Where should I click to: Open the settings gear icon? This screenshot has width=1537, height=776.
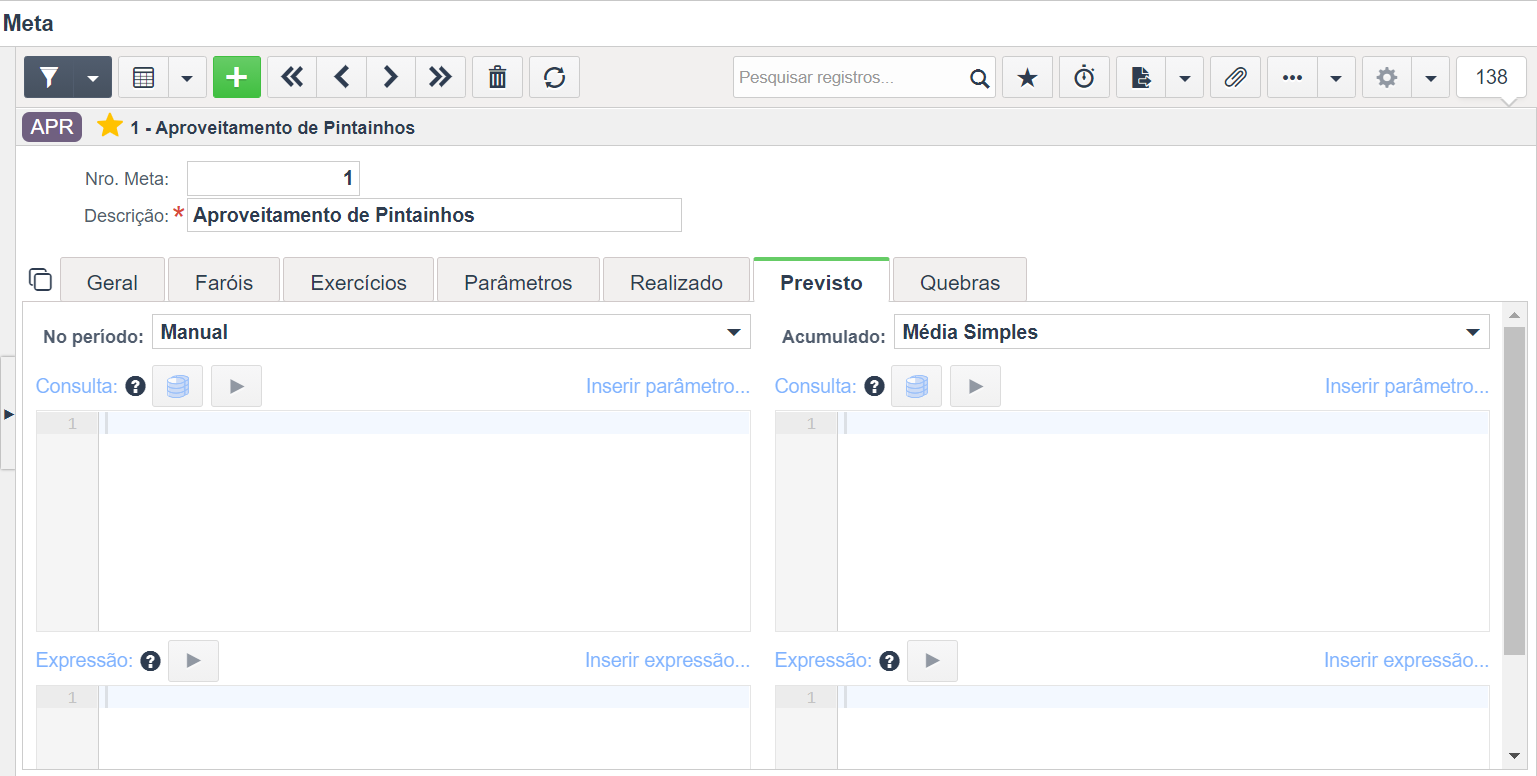[1386, 77]
